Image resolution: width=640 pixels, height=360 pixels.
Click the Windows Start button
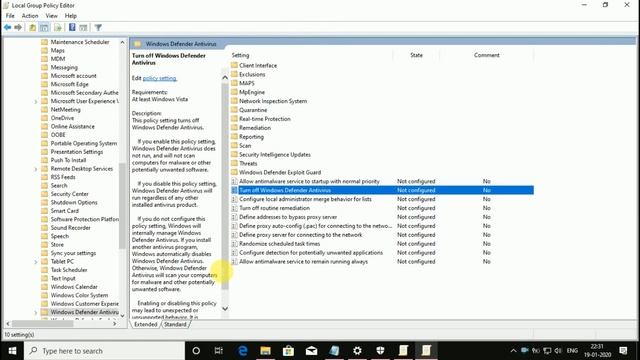pyautogui.click(x=12, y=350)
